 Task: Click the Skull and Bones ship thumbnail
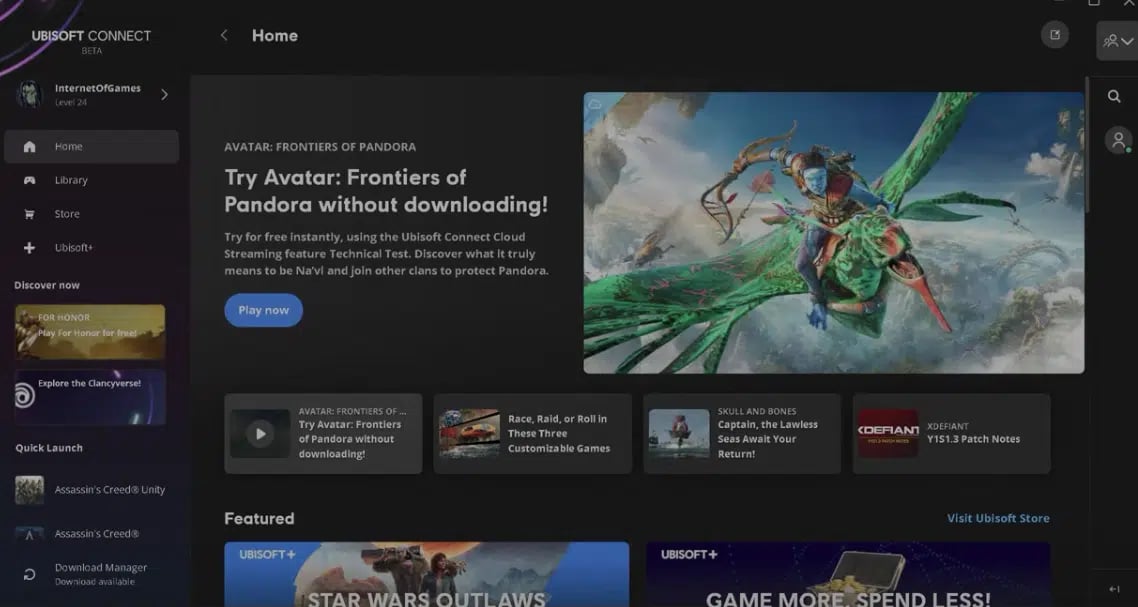679,433
